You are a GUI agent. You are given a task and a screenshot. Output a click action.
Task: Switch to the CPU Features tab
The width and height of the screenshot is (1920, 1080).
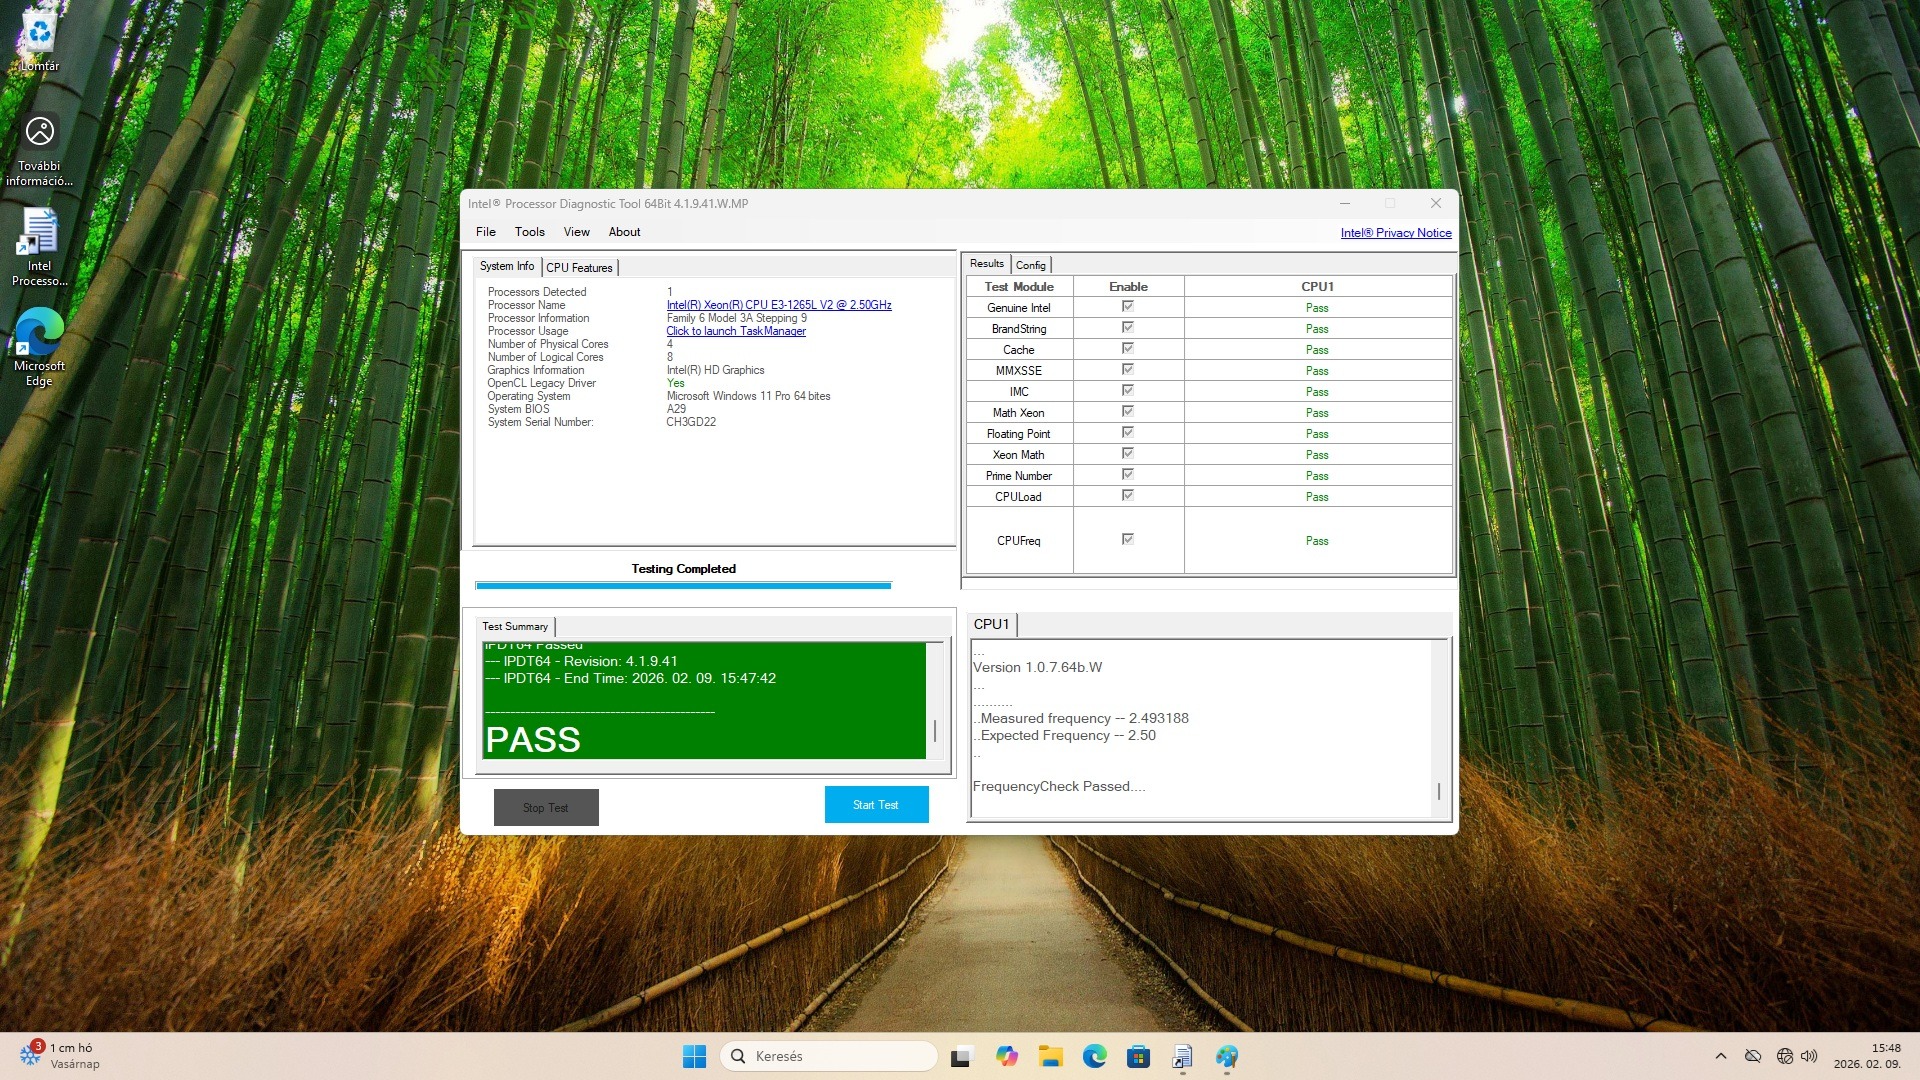tap(579, 268)
